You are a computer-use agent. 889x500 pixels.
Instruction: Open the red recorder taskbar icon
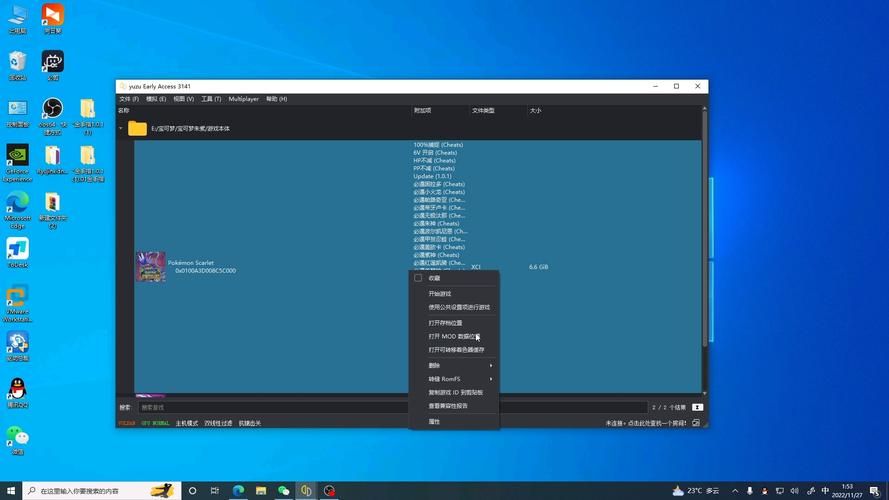(329, 491)
